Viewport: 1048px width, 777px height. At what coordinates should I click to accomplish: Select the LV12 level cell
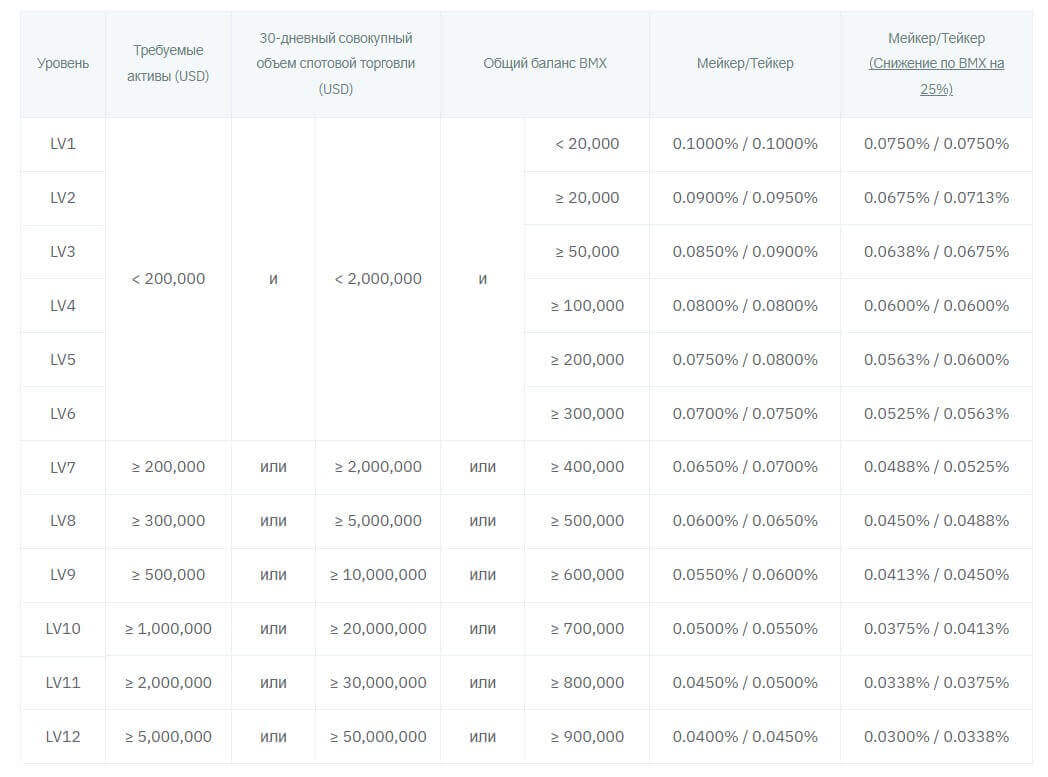[63, 737]
